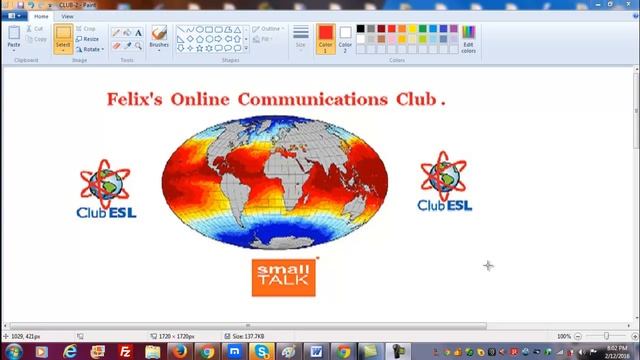Image resolution: width=640 pixels, height=360 pixels.
Task: Pick the green color swatch
Action: tap(423, 29)
